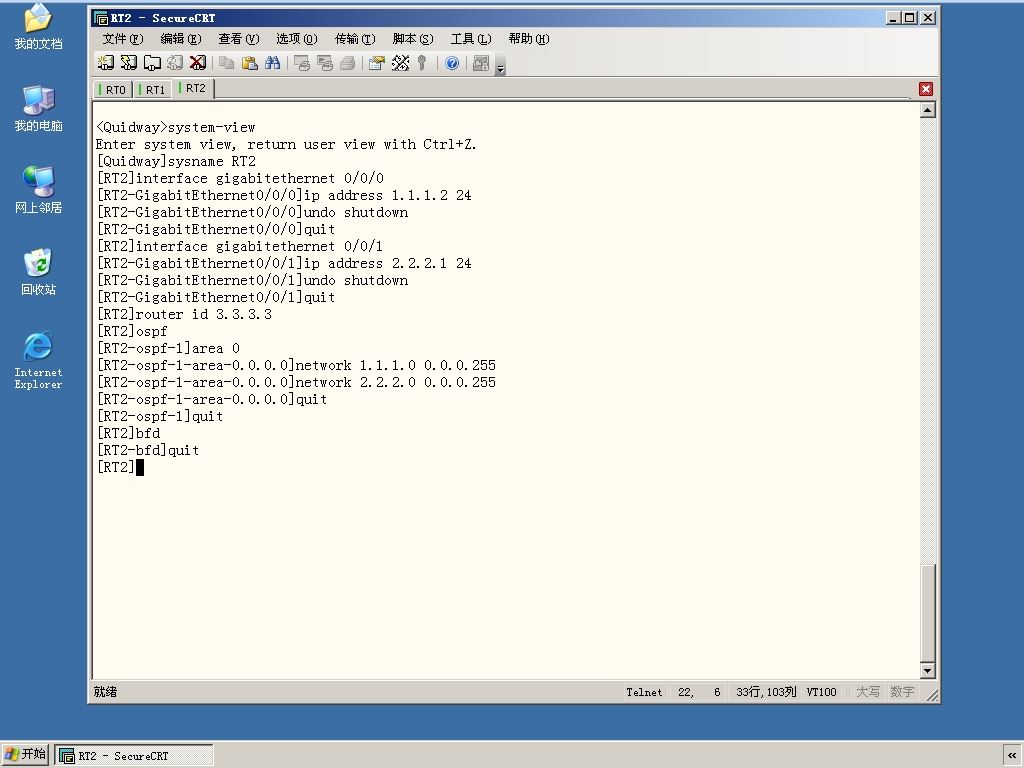
Task: Expand toolbar options dropdown arrow
Action: (x=500, y=68)
